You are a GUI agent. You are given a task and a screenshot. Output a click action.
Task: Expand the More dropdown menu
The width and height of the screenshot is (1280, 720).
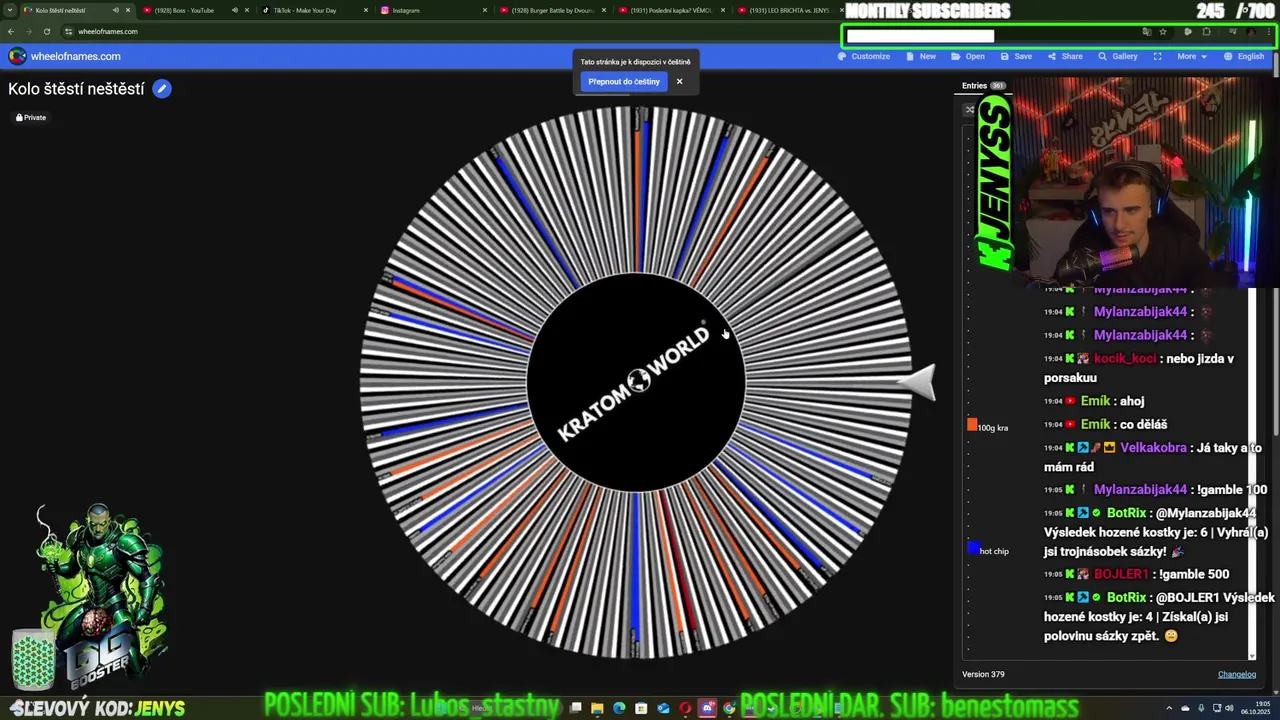1191,56
